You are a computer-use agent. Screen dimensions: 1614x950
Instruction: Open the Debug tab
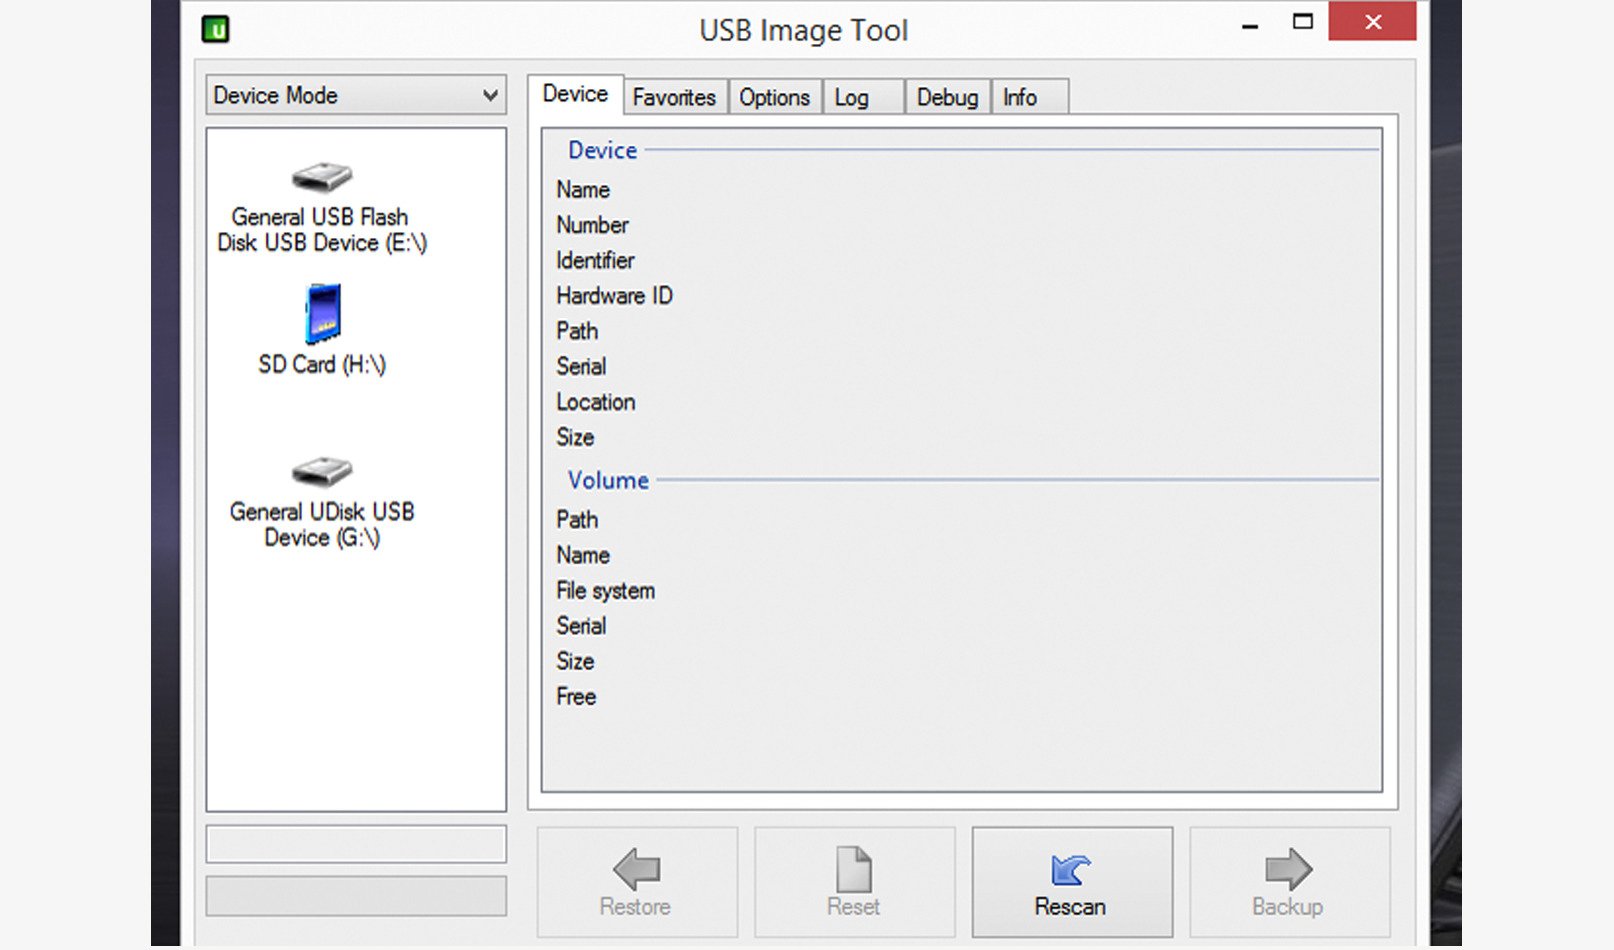[x=947, y=97]
